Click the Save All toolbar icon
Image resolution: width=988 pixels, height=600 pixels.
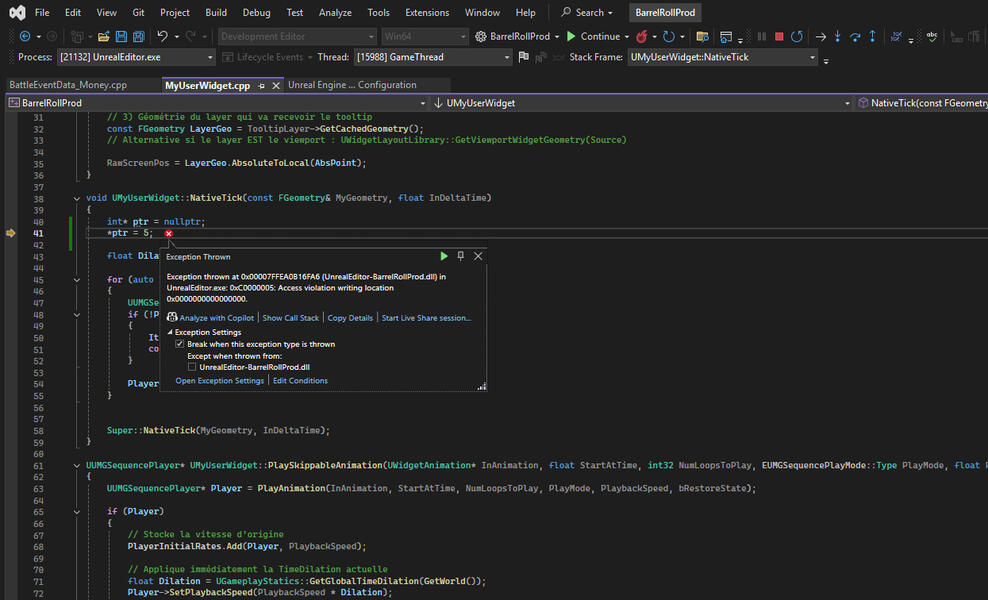pos(137,36)
